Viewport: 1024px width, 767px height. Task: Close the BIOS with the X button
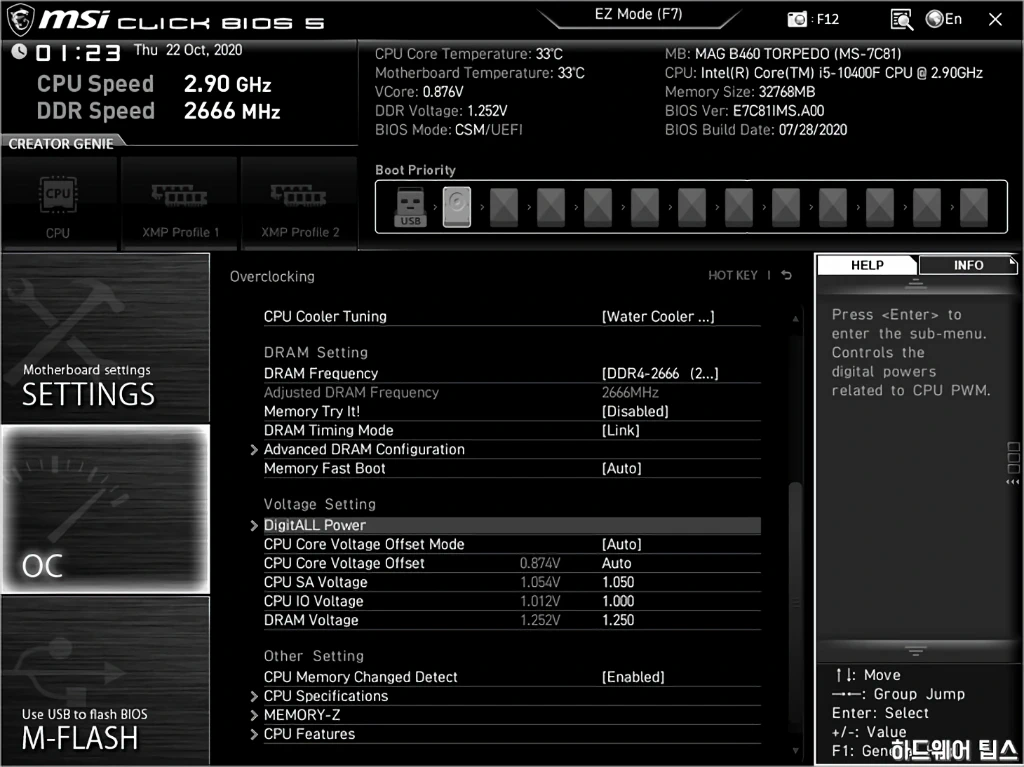point(995,20)
